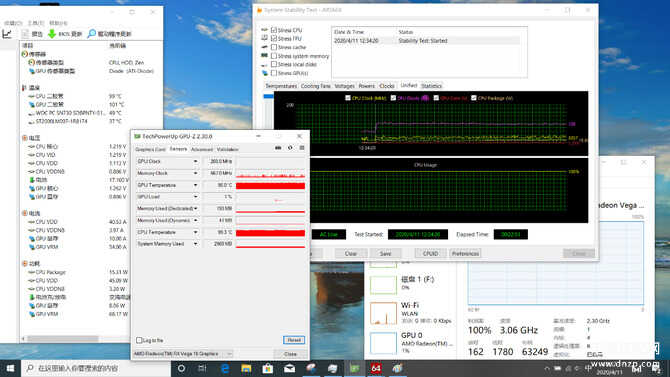Enable Stress system memory checkbox

(274, 56)
